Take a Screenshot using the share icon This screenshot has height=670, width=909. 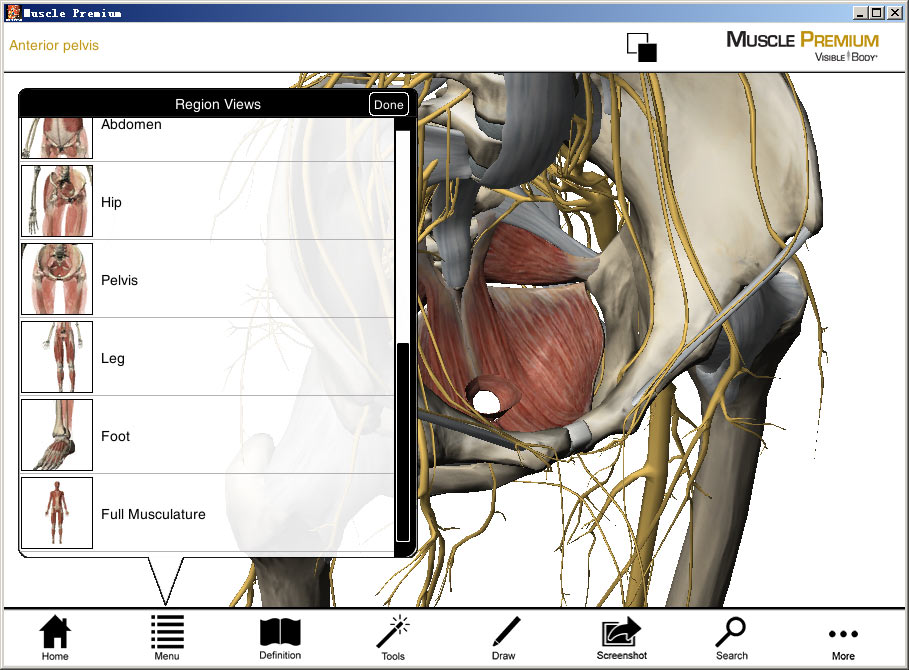621,638
